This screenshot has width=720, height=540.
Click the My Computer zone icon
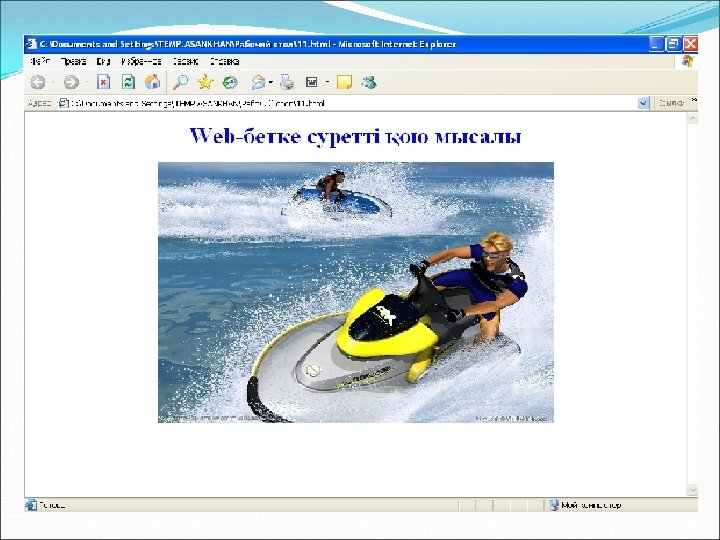click(554, 505)
